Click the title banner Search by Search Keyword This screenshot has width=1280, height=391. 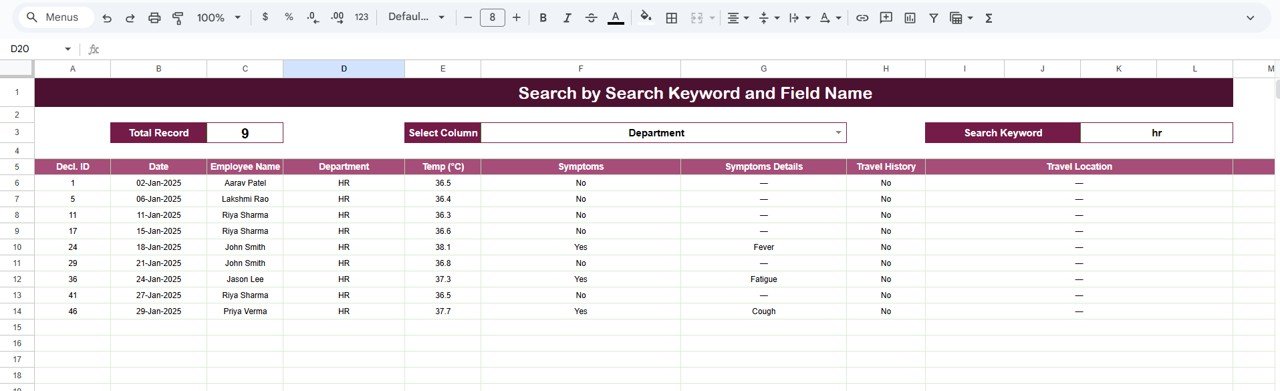pos(634,93)
